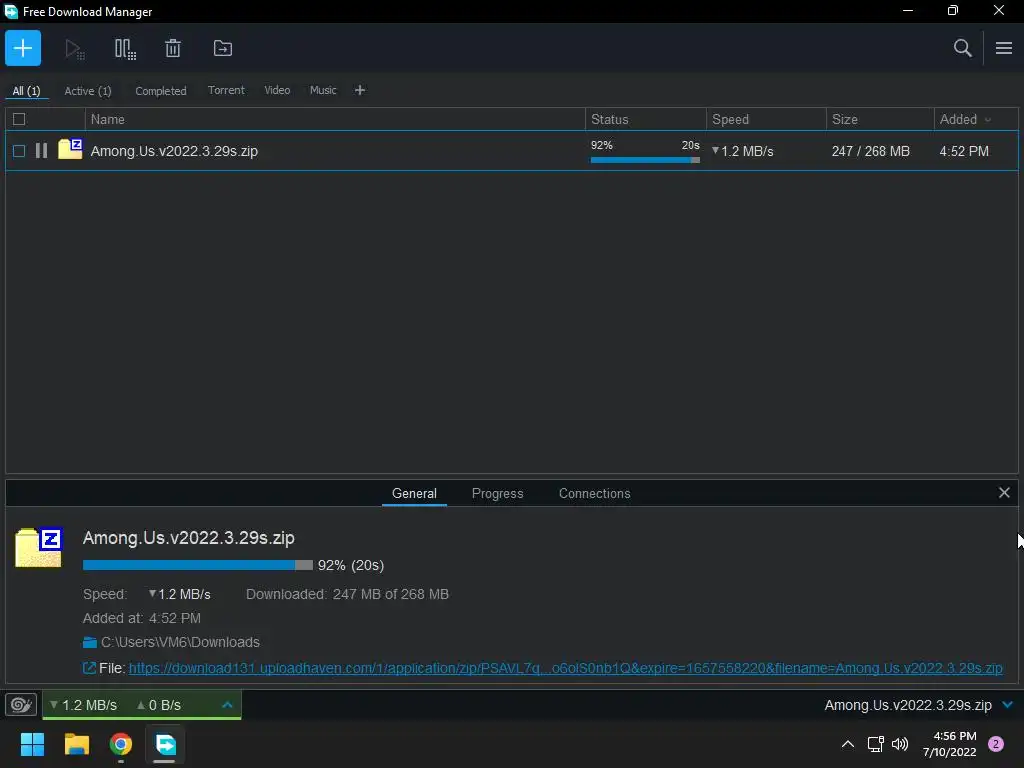This screenshot has width=1024, height=768.
Task: Click the trash Delete toolbar icon
Action: (173, 48)
